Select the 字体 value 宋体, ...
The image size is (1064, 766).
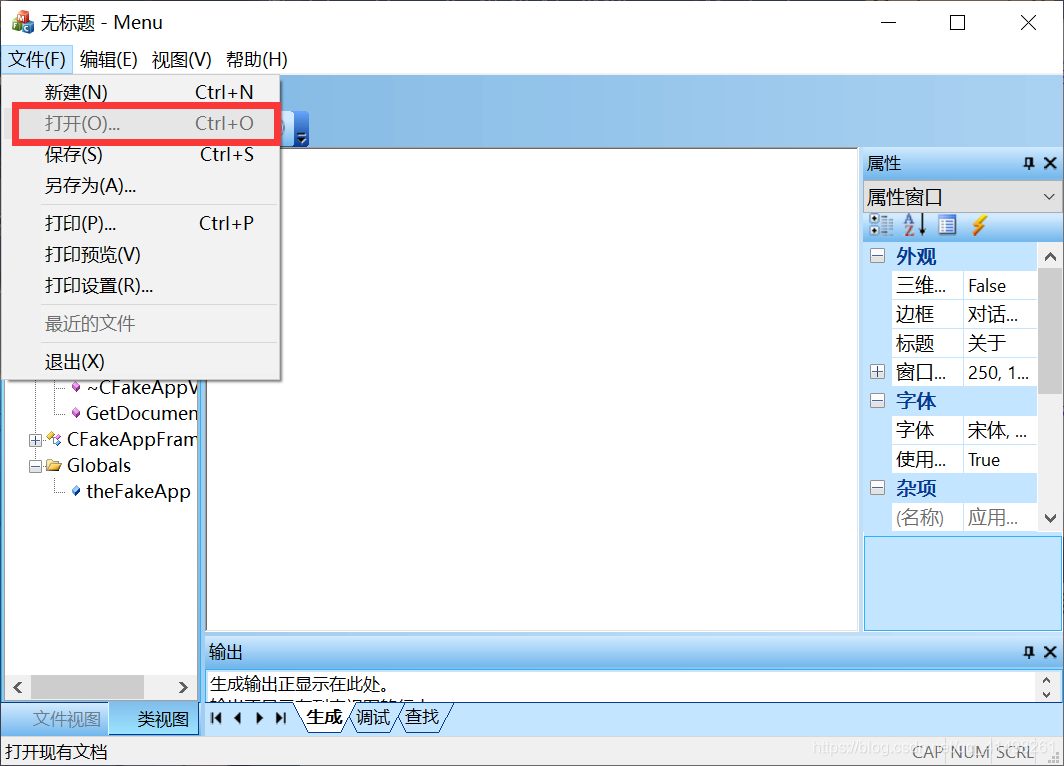[x=1000, y=430]
